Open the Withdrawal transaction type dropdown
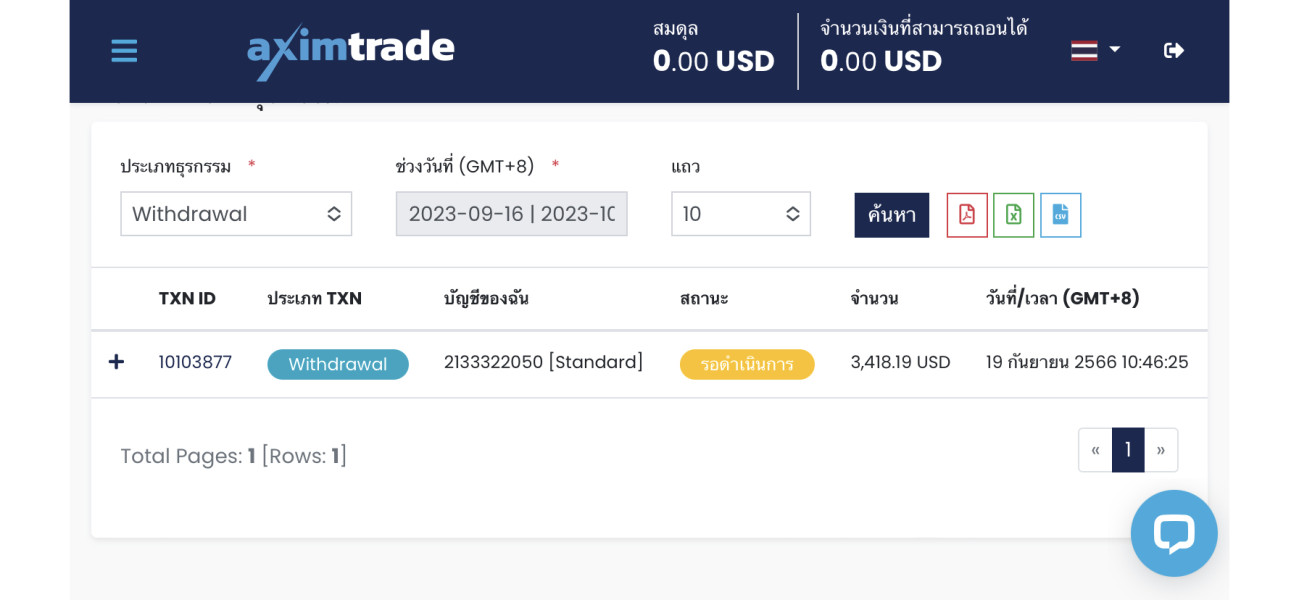1299x600 pixels. [x=236, y=214]
